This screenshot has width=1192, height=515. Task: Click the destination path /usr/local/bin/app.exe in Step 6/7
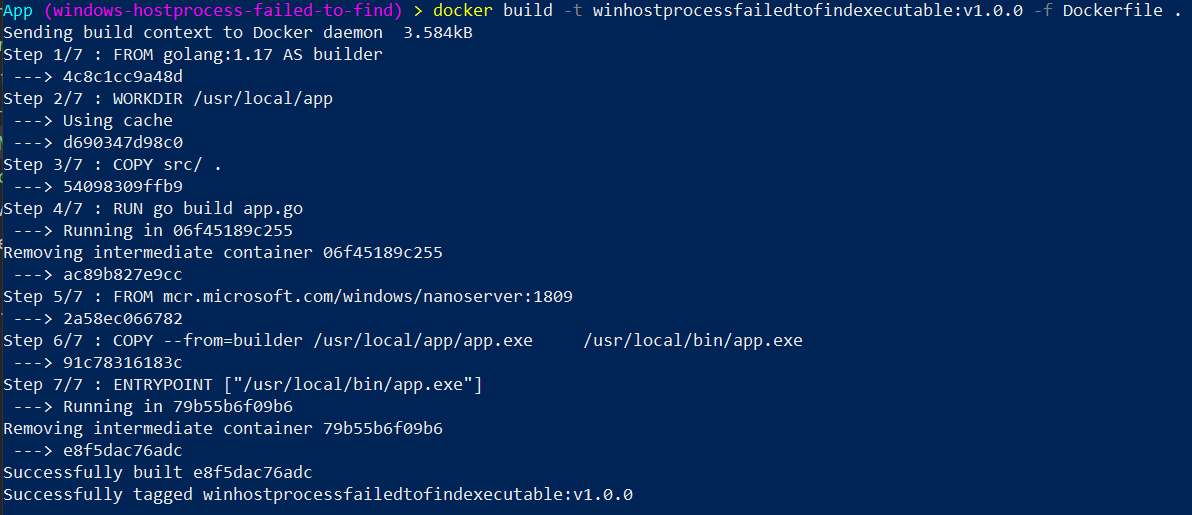point(692,341)
